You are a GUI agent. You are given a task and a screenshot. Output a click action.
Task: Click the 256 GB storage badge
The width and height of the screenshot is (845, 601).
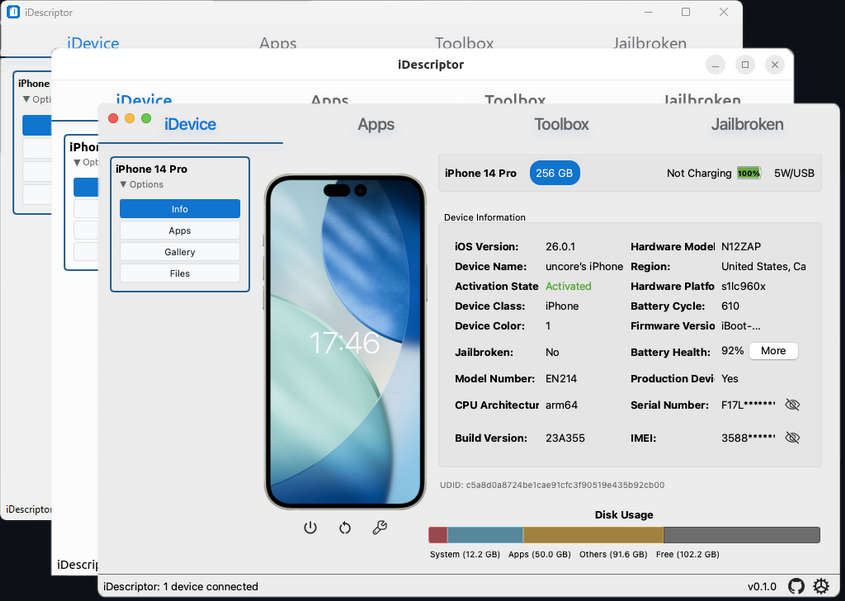[x=554, y=173]
